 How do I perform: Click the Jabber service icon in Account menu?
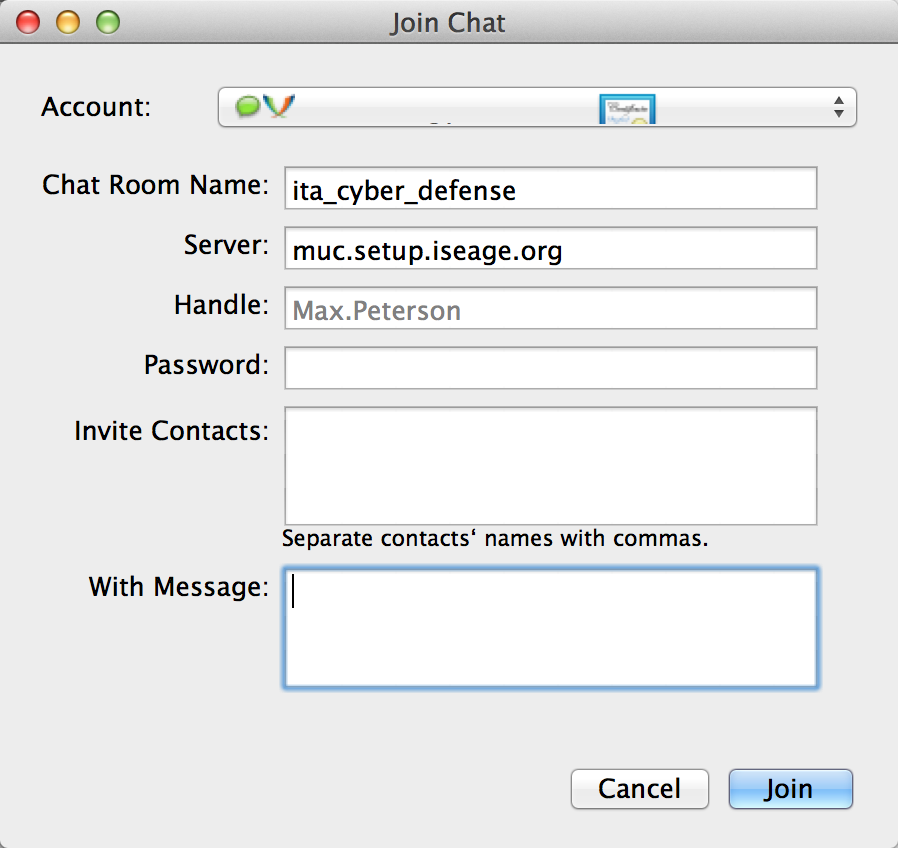pyautogui.click(x=279, y=106)
